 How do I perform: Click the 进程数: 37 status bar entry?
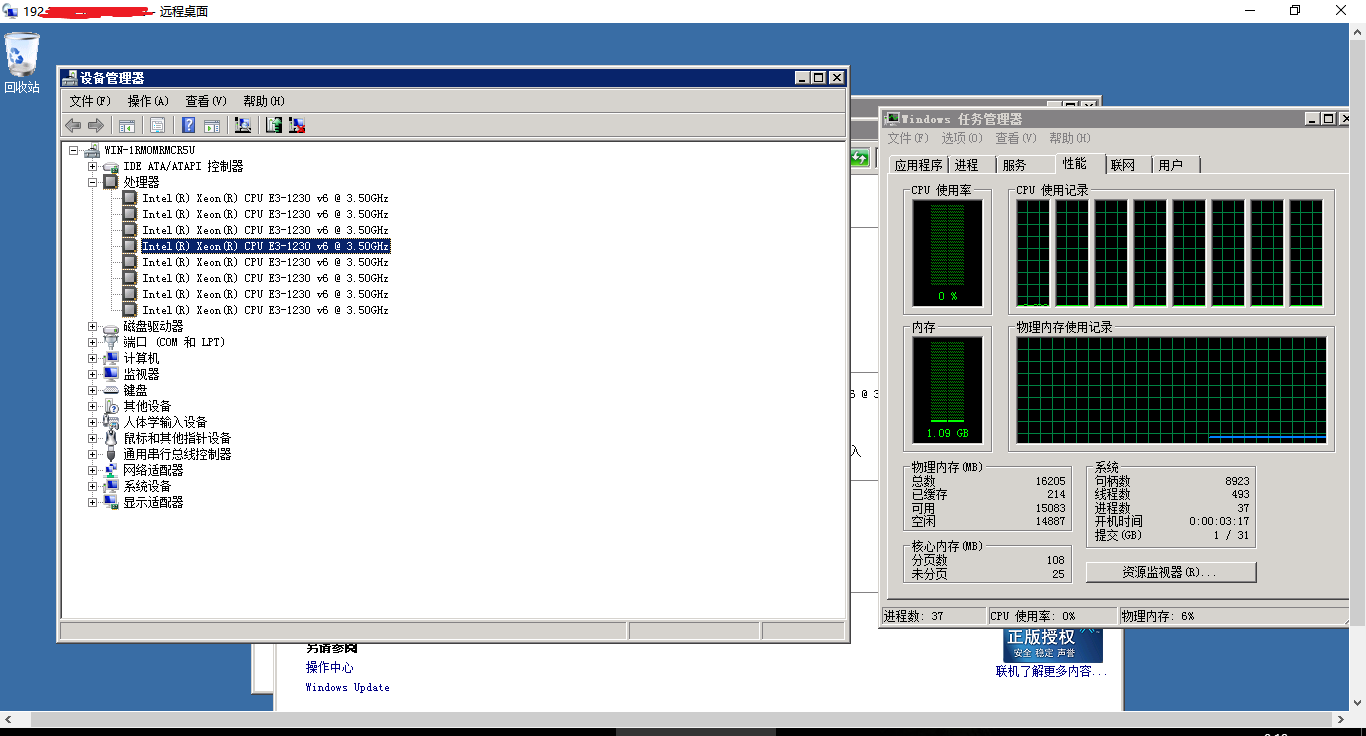[x=932, y=616]
